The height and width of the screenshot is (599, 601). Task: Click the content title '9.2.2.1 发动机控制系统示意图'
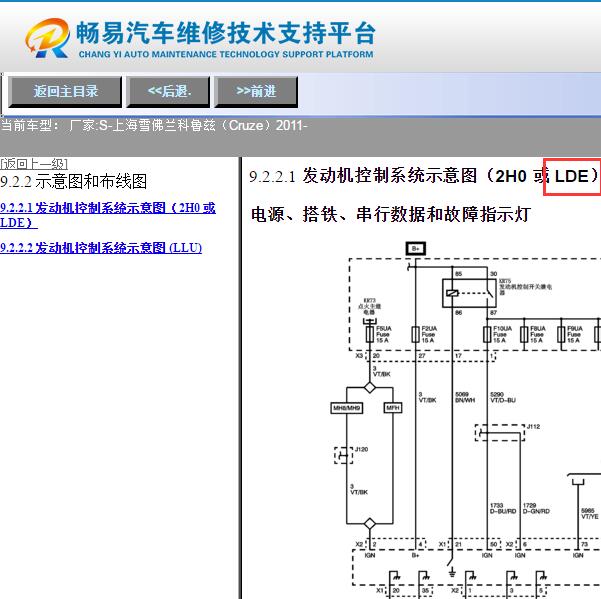(x=363, y=176)
